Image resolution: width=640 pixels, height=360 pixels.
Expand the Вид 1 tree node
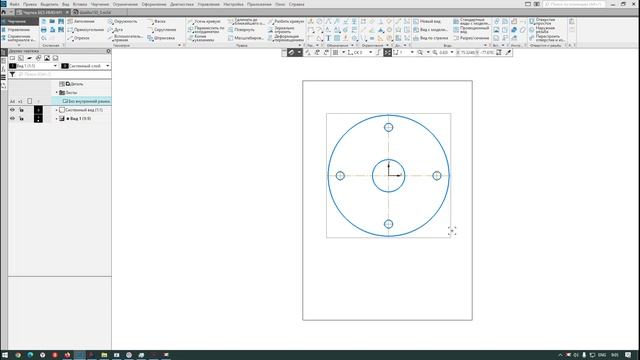tap(57, 118)
